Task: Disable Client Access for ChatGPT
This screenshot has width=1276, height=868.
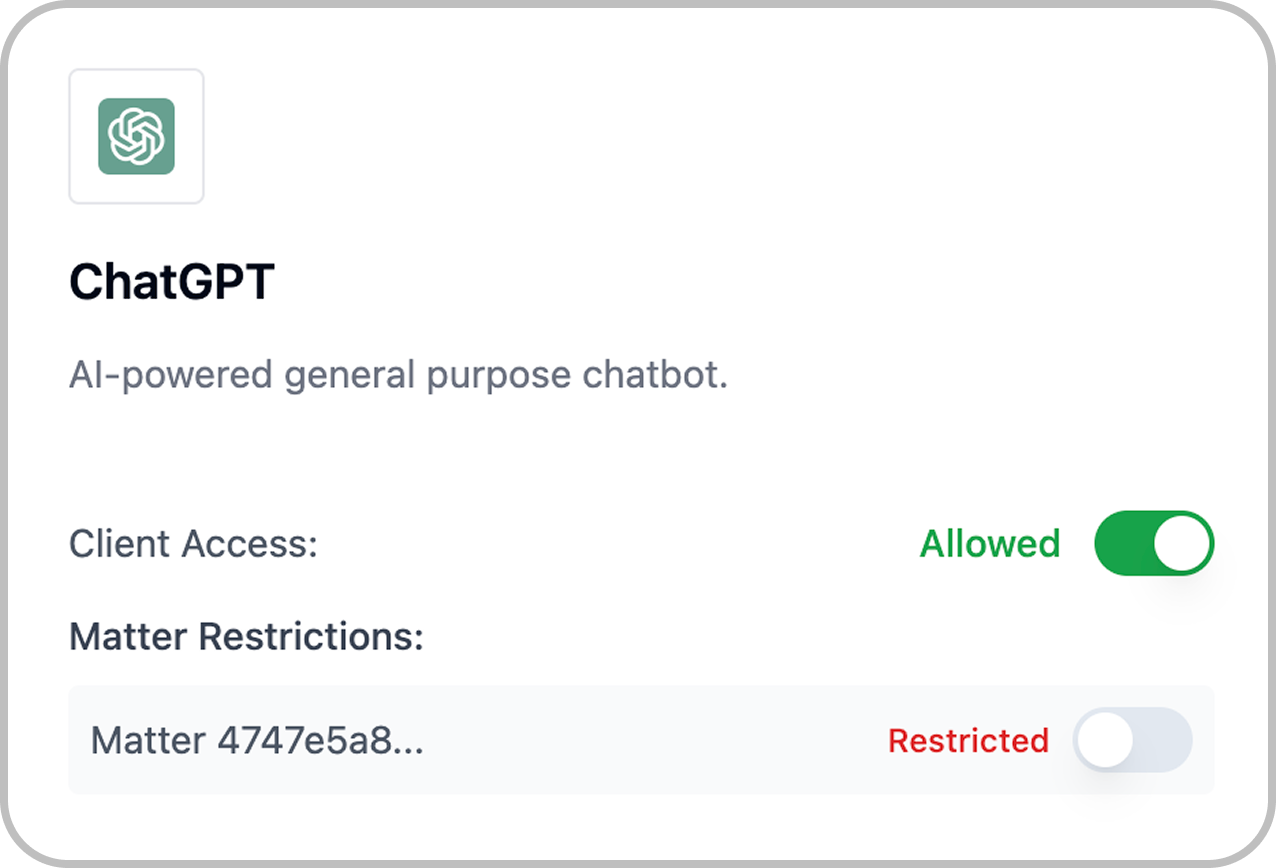Action: click(x=1154, y=543)
